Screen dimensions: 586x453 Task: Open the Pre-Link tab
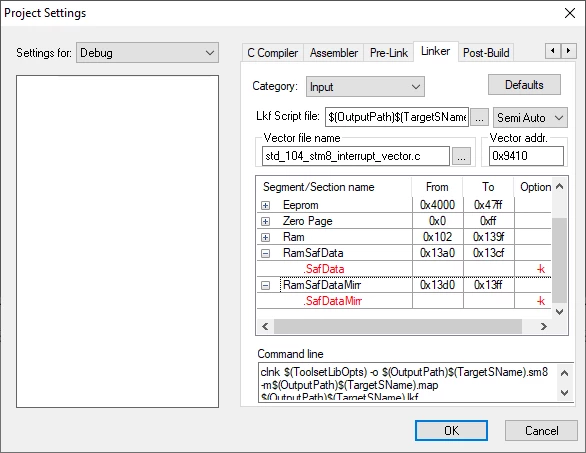(389, 53)
